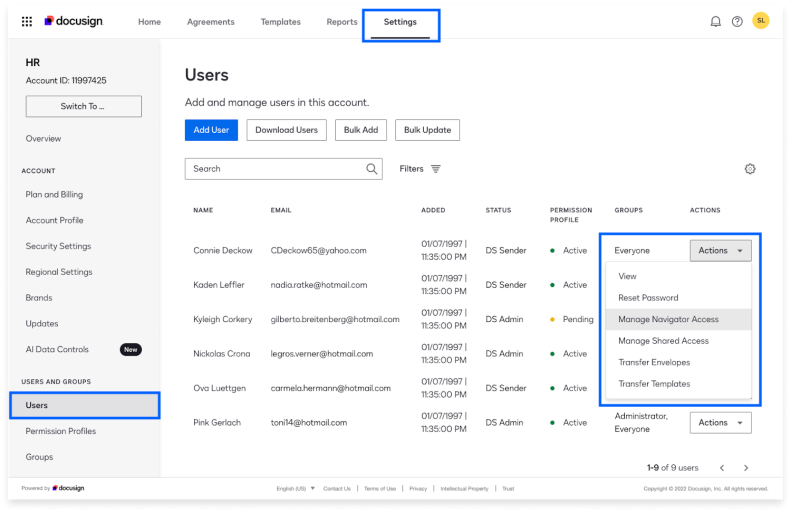Open Updates in the sidebar
791x512 pixels.
42,323
